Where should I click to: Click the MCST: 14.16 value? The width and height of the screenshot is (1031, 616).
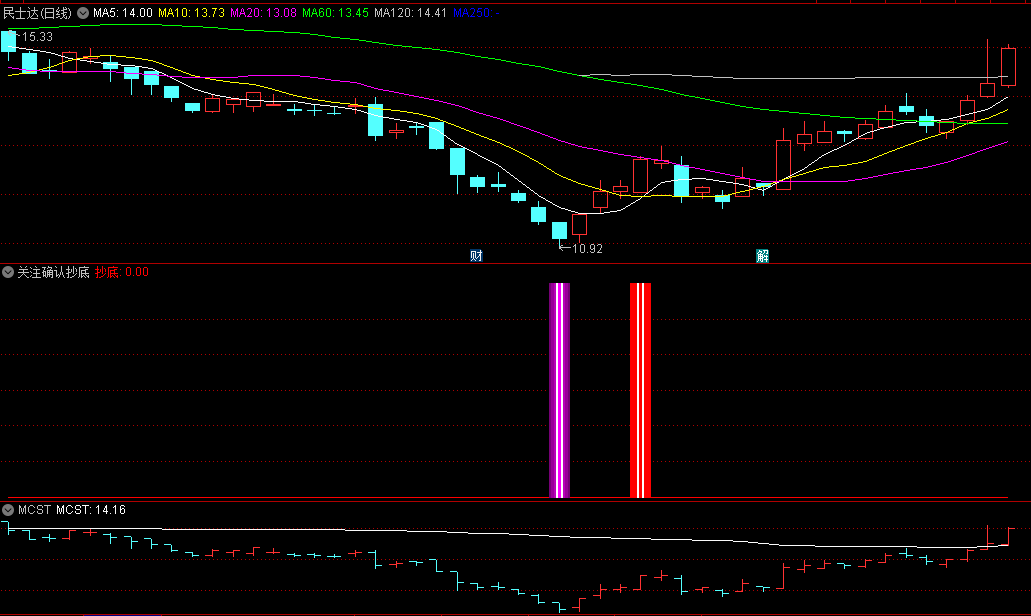pos(91,509)
